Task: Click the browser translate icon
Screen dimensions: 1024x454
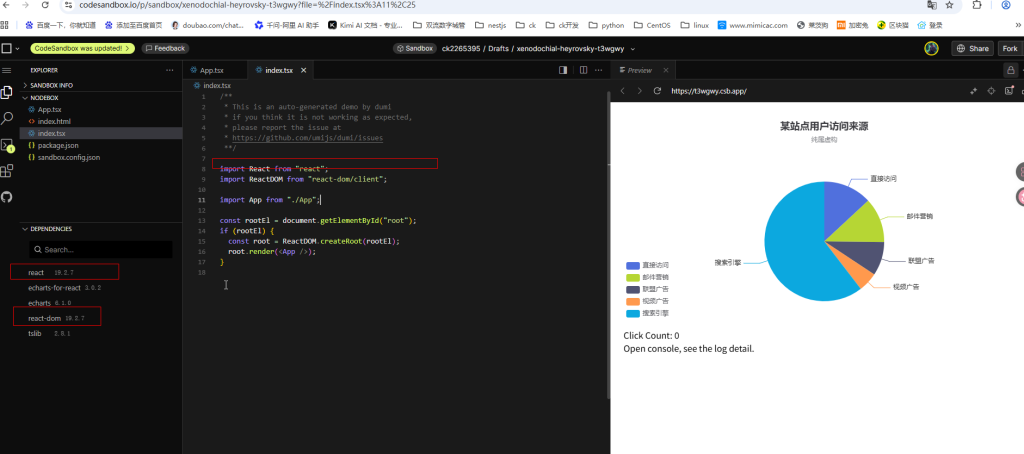Action: 931,5
